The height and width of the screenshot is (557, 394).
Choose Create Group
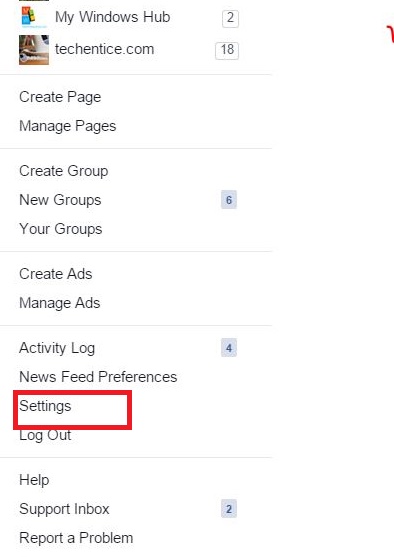point(64,171)
